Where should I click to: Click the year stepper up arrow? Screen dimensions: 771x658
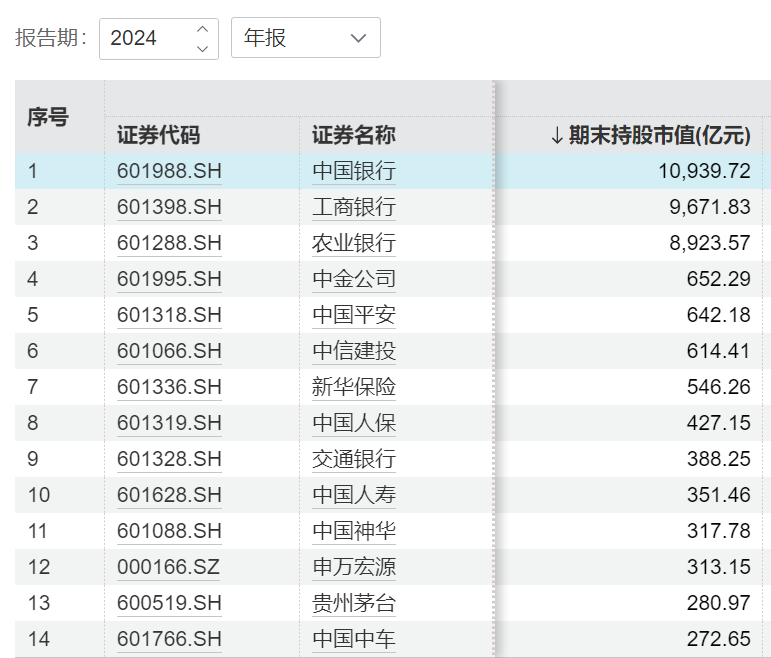pos(203,29)
